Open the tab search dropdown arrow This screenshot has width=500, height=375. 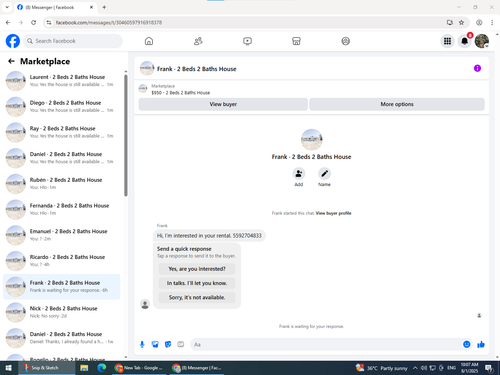click(7, 7)
